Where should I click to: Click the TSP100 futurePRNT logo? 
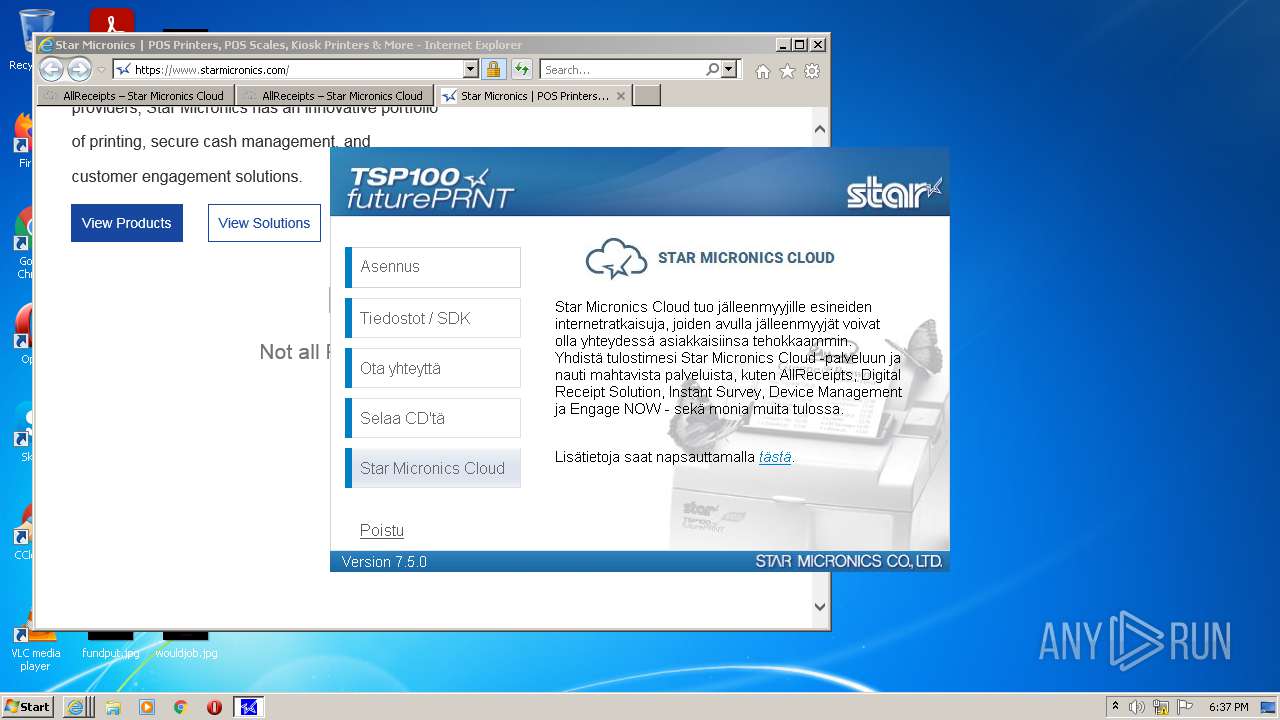coord(429,187)
